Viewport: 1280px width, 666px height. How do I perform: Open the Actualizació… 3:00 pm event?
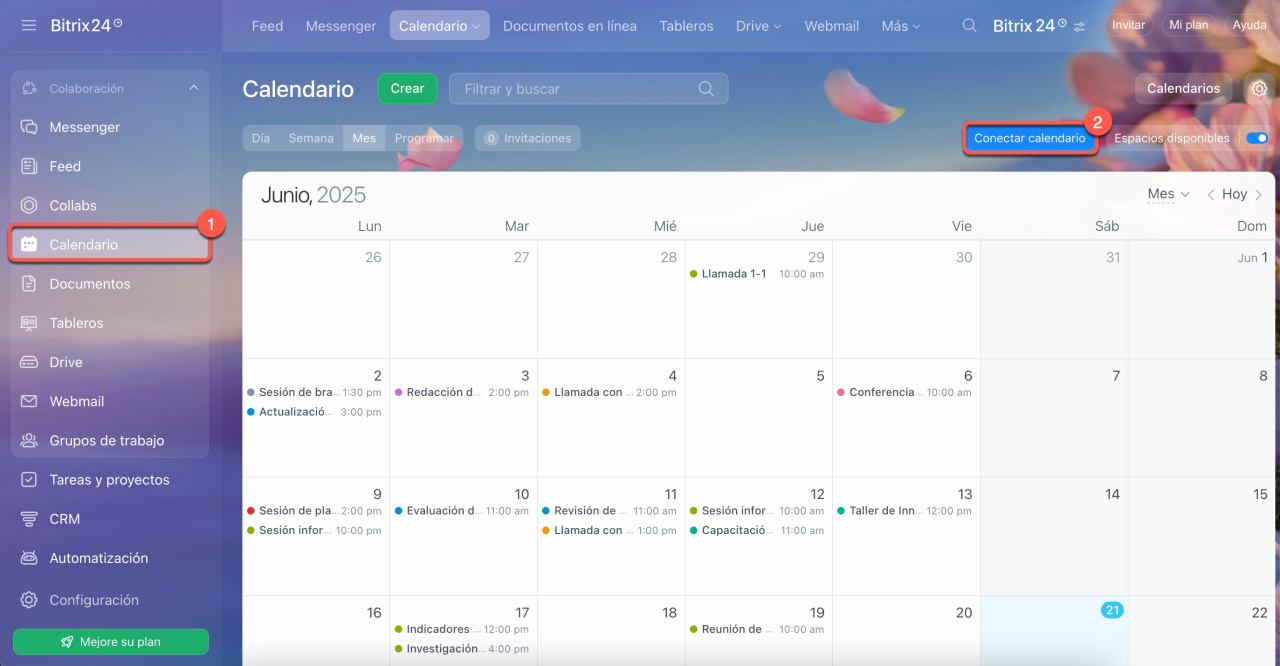point(315,412)
